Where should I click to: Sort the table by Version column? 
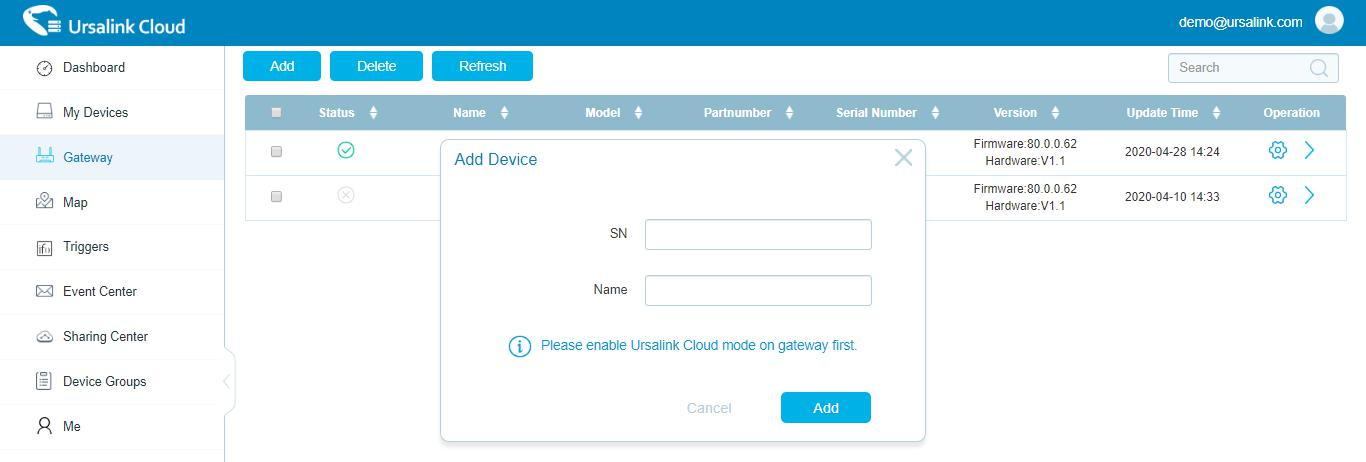coord(1055,113)
